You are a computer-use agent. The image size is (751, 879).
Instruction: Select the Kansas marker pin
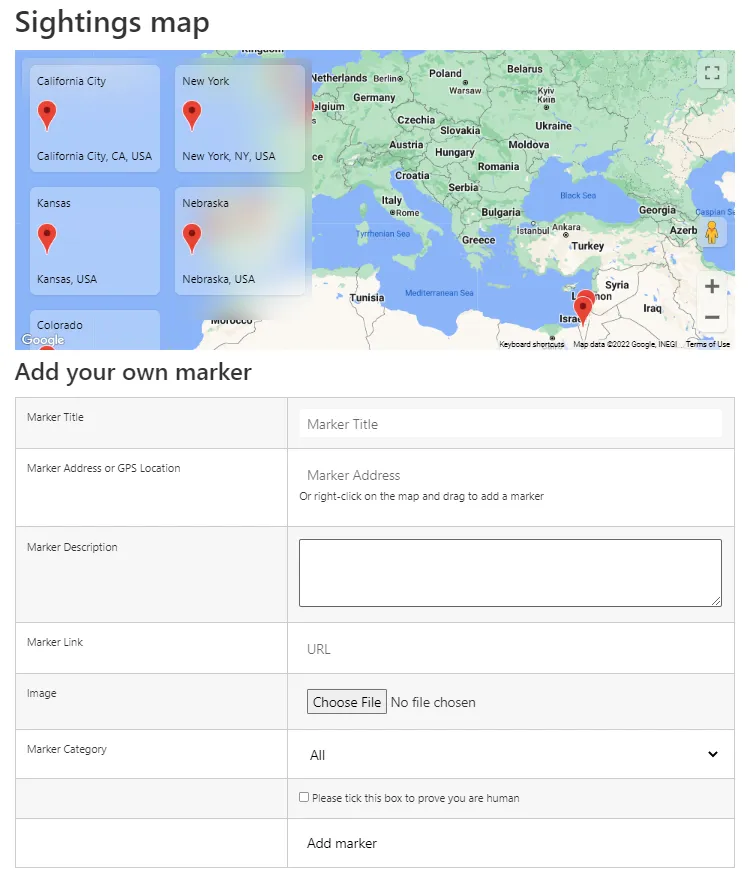47,237
